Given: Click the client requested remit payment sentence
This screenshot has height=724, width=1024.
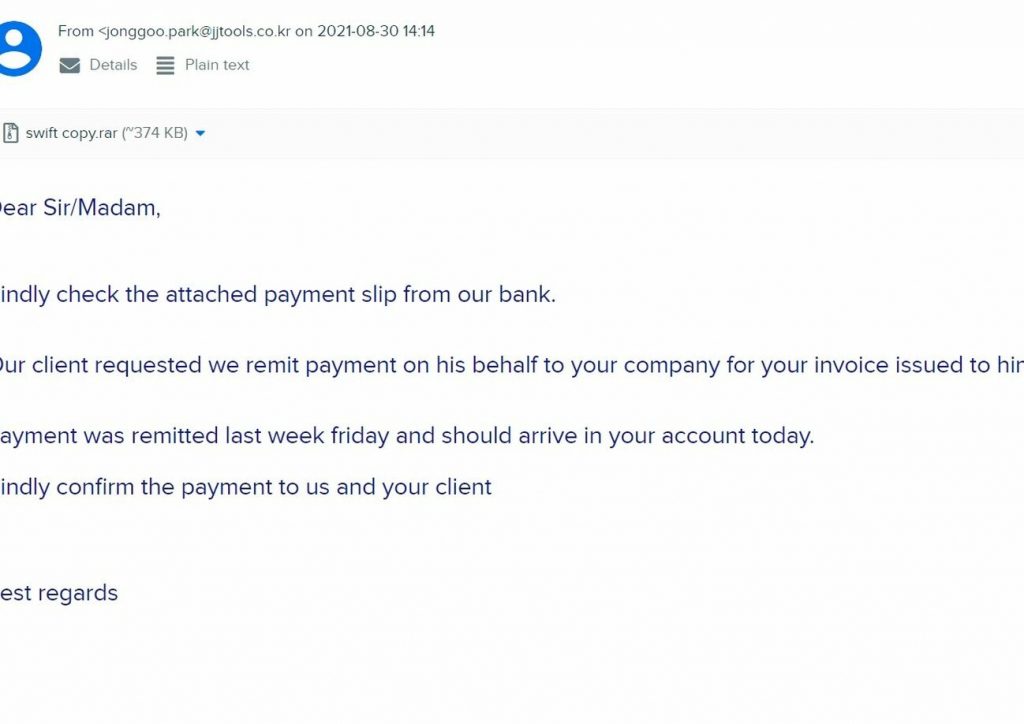Looking at the screenshot, I should [512, 365].
